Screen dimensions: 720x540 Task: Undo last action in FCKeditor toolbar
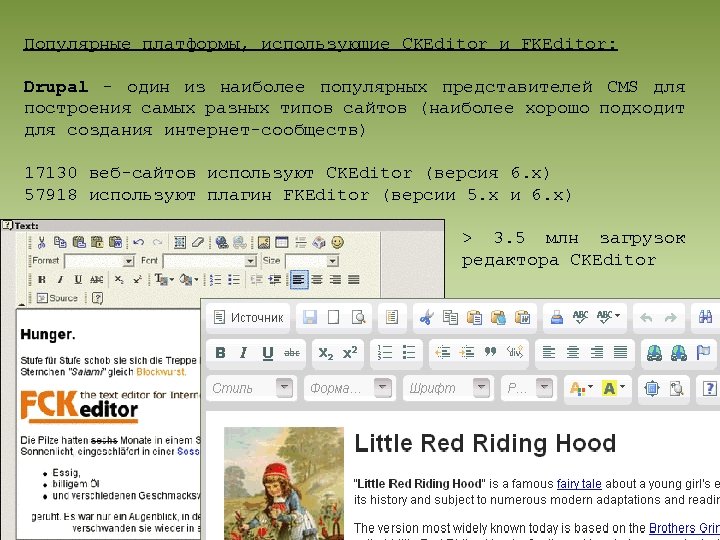coord(138,242)
